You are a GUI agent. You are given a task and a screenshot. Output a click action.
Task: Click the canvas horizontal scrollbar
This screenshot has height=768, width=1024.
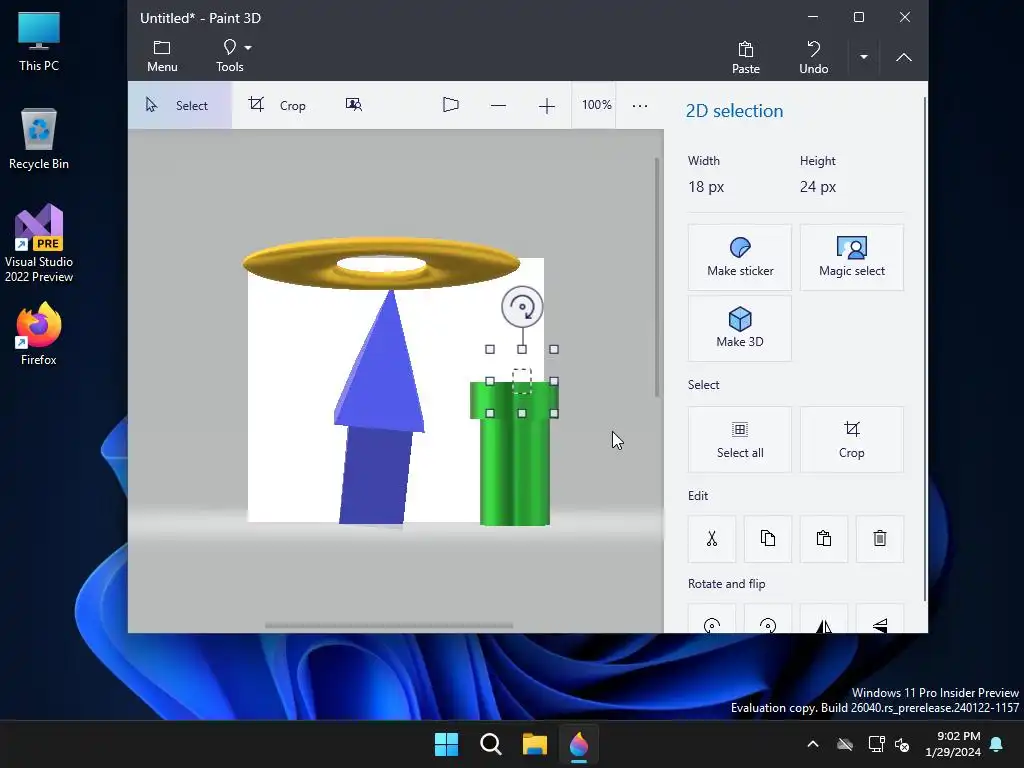(x=389, y=626)
